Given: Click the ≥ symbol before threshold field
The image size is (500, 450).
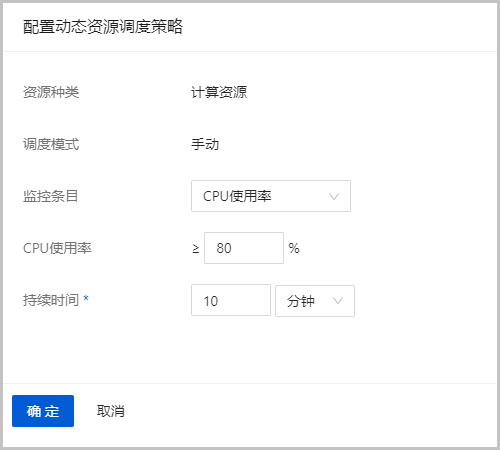Looking at the screenshot, I should coord(196,249).
